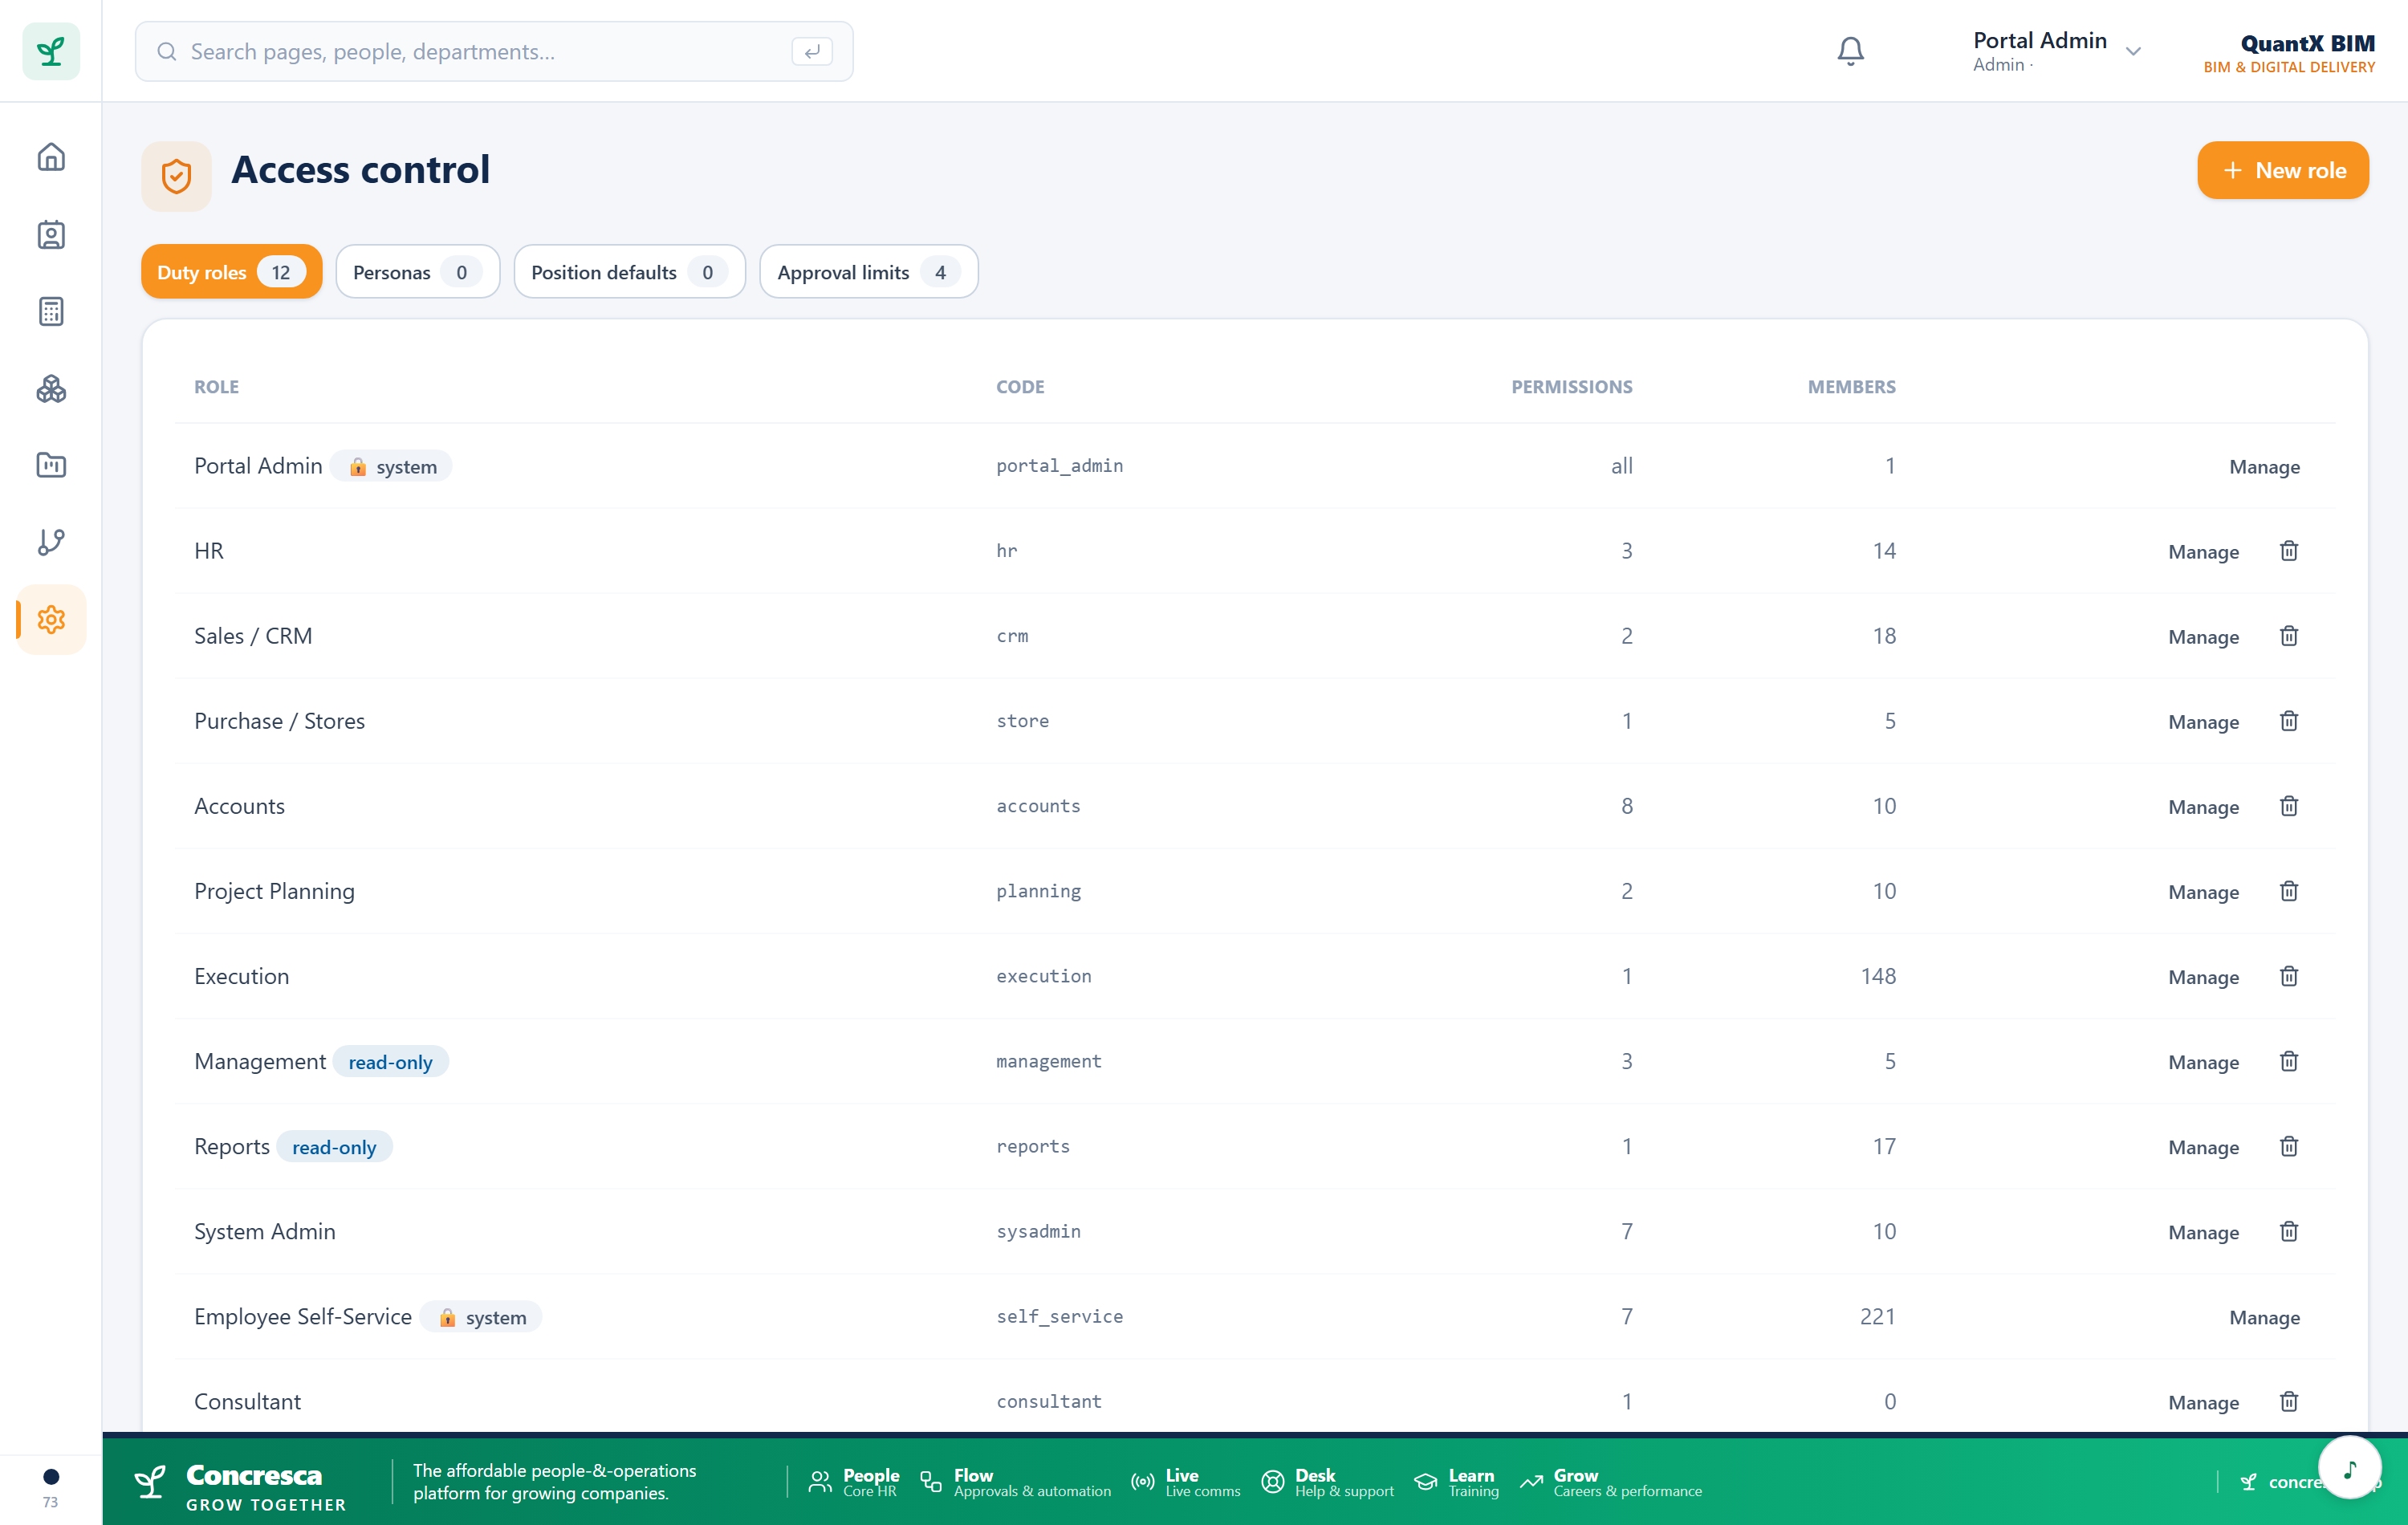Open the settings gear sidebar icon
Viewport: 2408px width, 1525px height.
pos(51,619)
